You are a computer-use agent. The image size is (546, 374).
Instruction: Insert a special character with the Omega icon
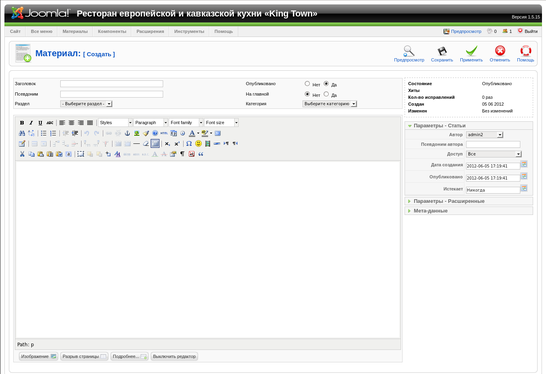189,143
